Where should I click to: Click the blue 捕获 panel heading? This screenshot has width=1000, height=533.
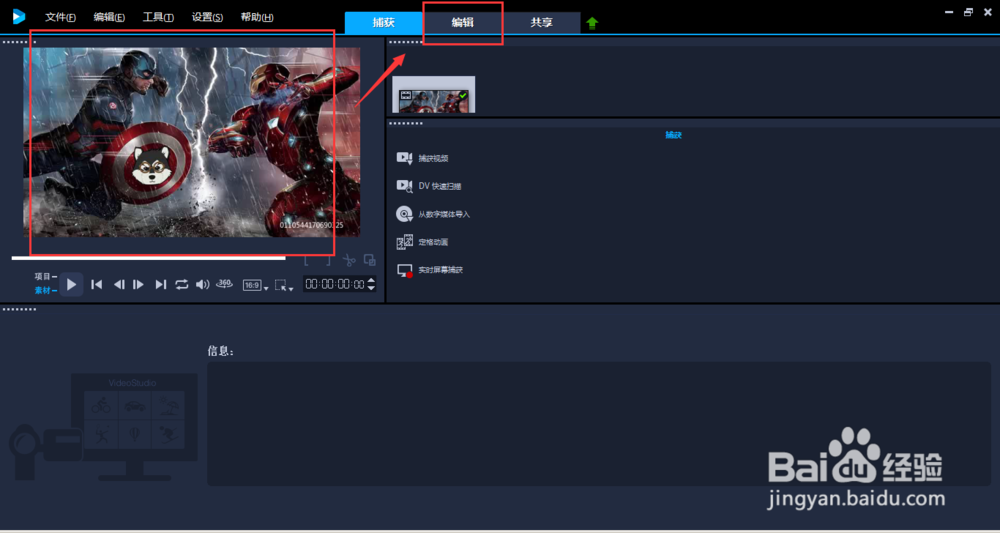coord(673,135)
